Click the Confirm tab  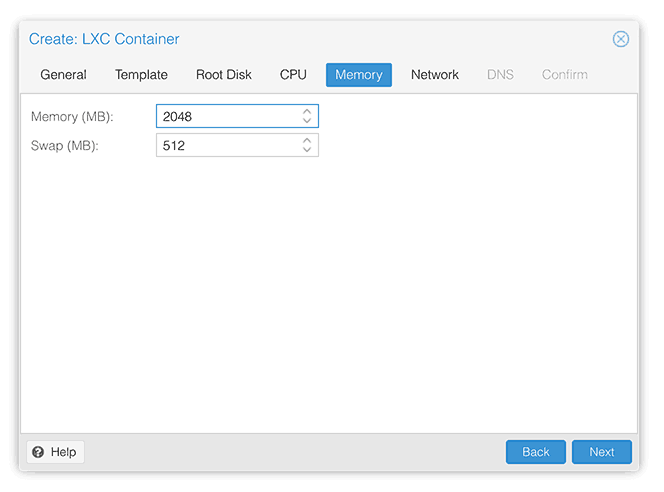564,75
